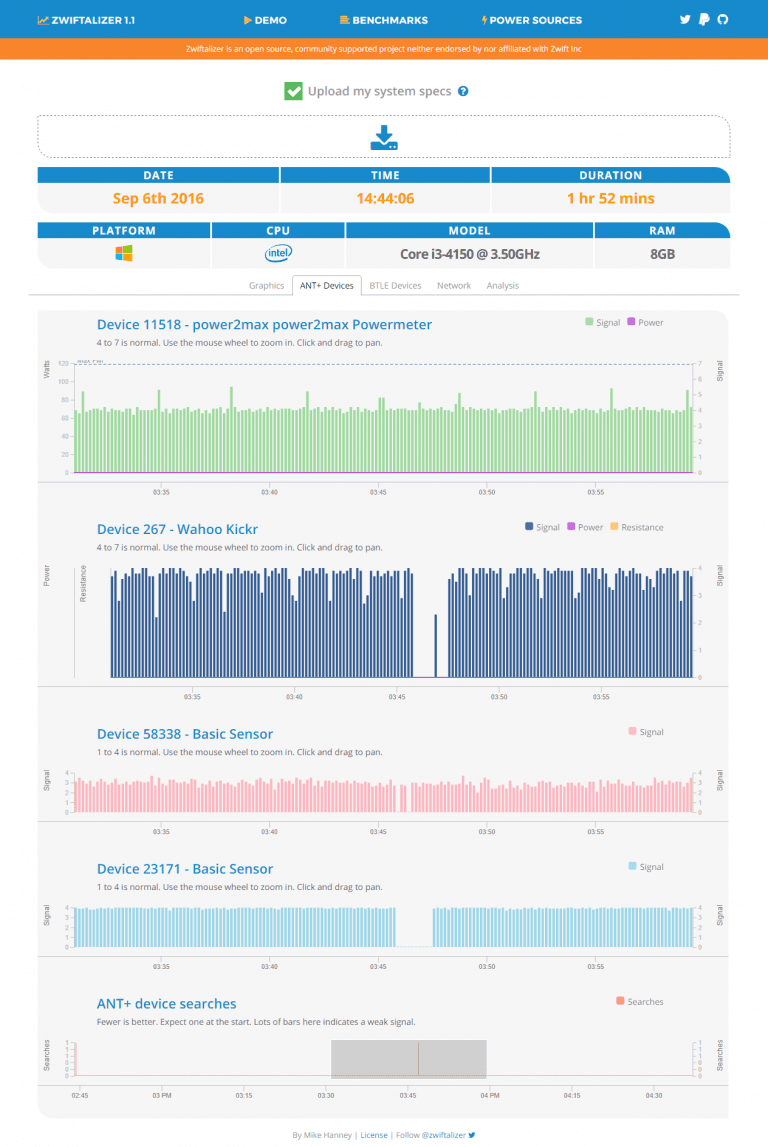Select the ANT+ Devices tab
Viewport: 768px width, 1147px height.
click(326, 285)
